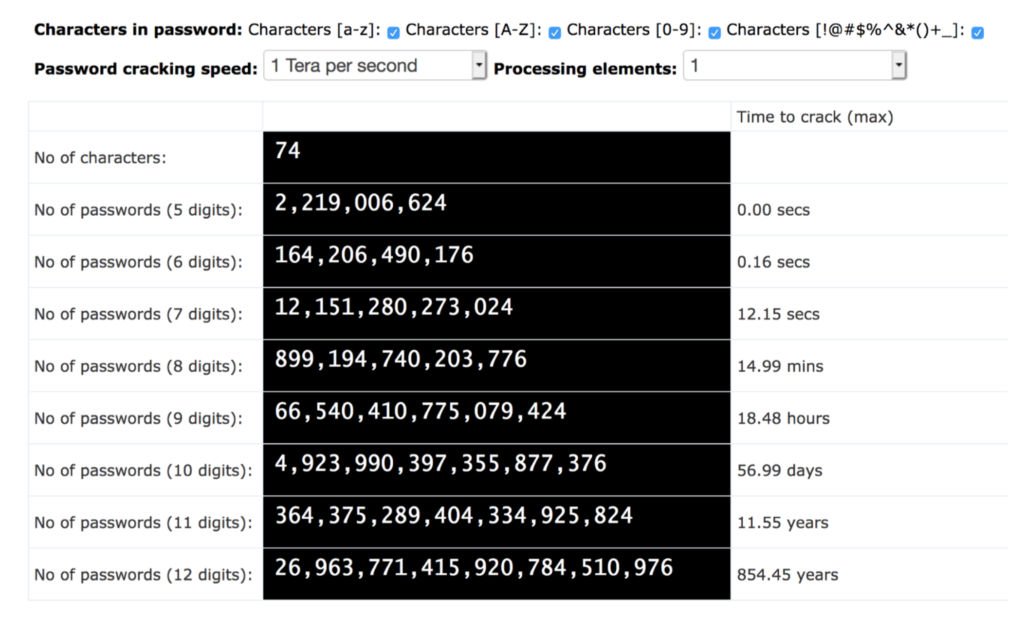The width and height of the screenshot is (1024, 640).
Task: Uncheck the Characters [a-z] checkbox
Action: coord(393,33)
